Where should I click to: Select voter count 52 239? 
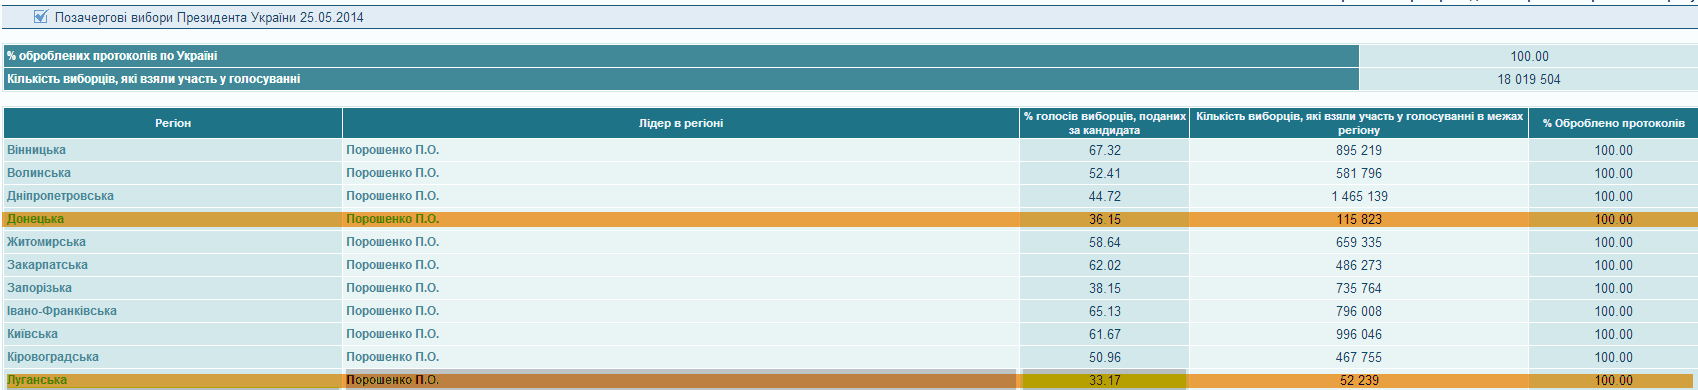1359,380
